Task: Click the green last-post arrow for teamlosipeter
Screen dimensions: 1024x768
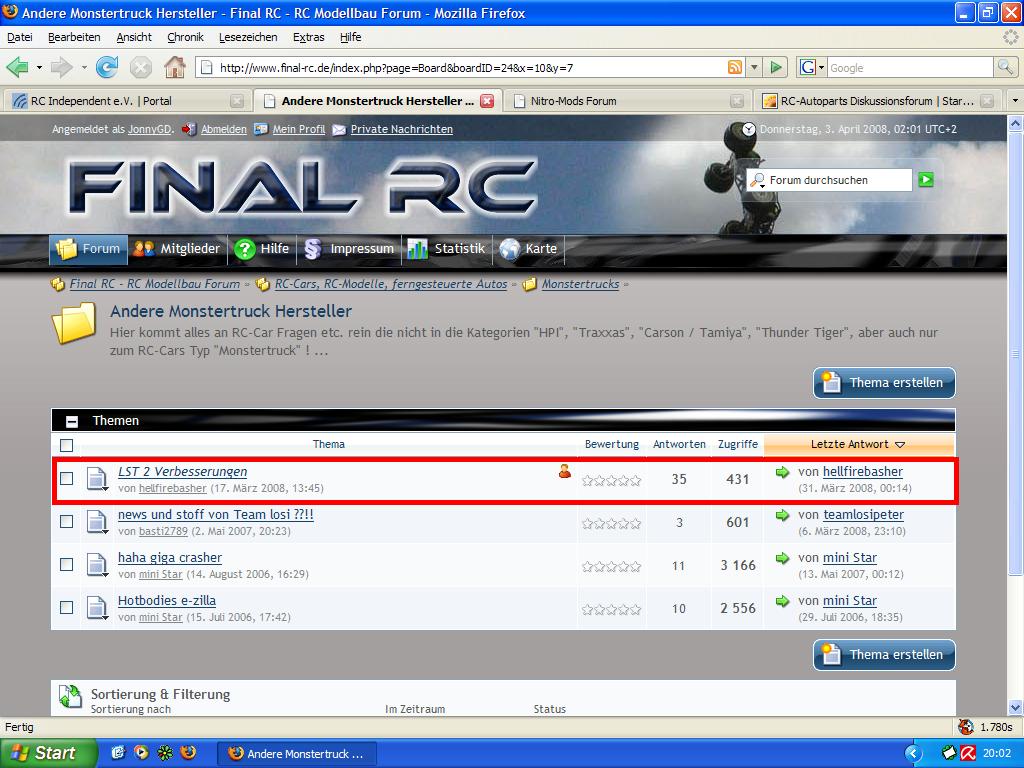Action: pos(782,515)
